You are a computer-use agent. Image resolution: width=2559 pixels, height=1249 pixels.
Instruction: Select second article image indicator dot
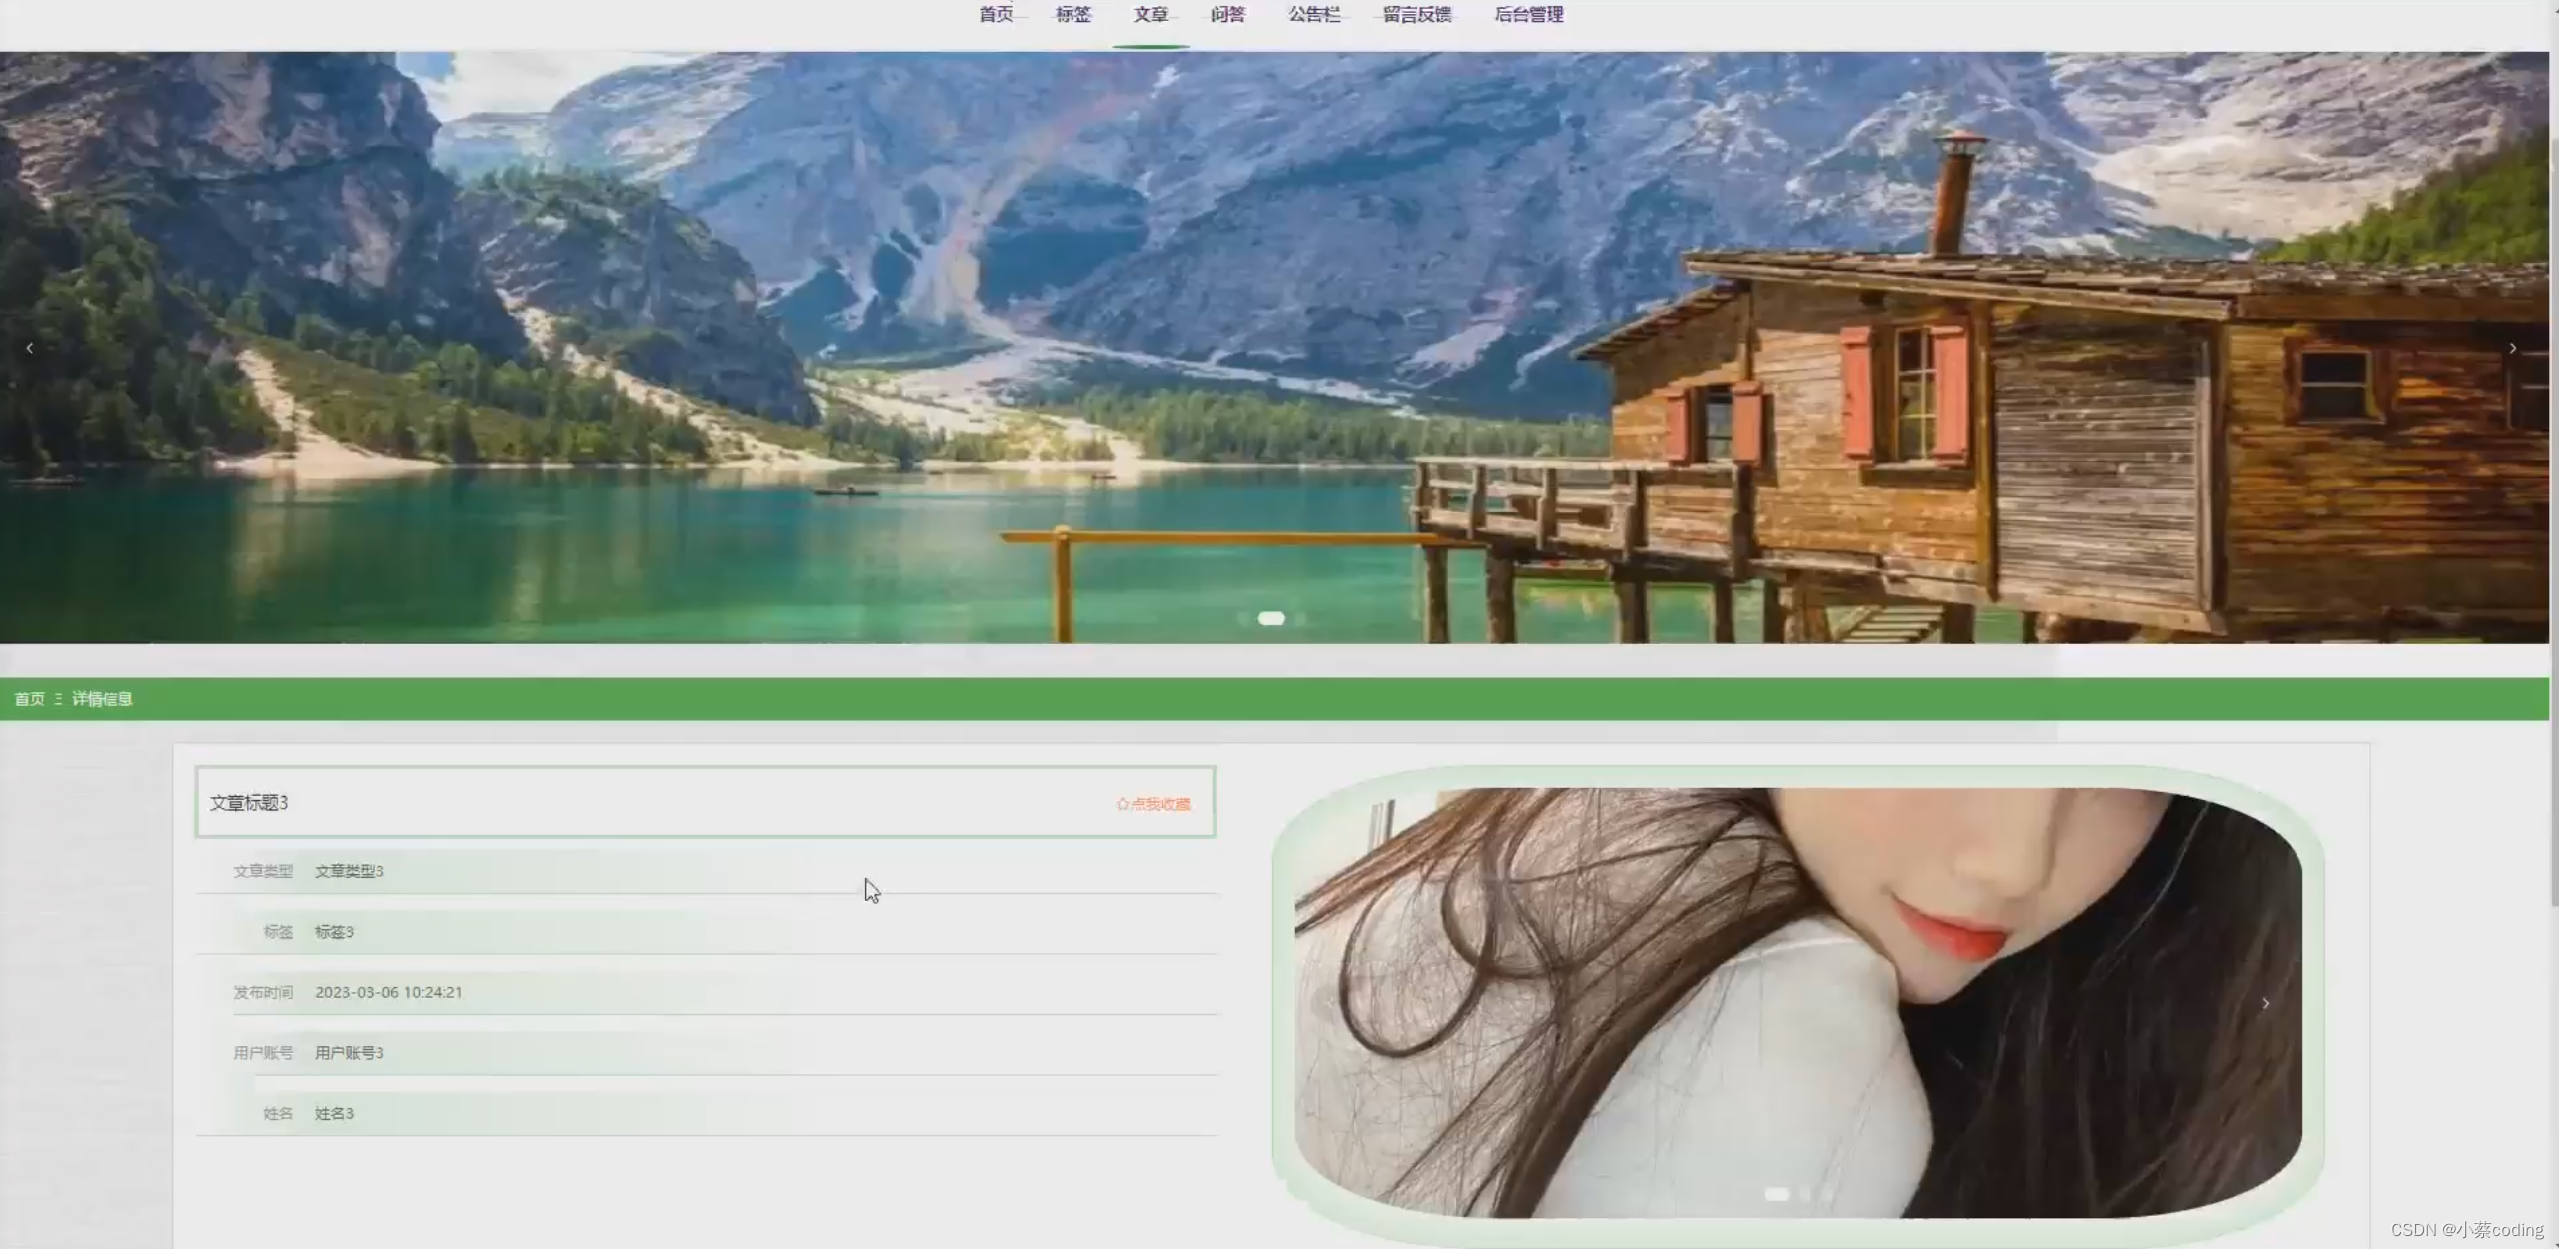coord(1805,1194)
